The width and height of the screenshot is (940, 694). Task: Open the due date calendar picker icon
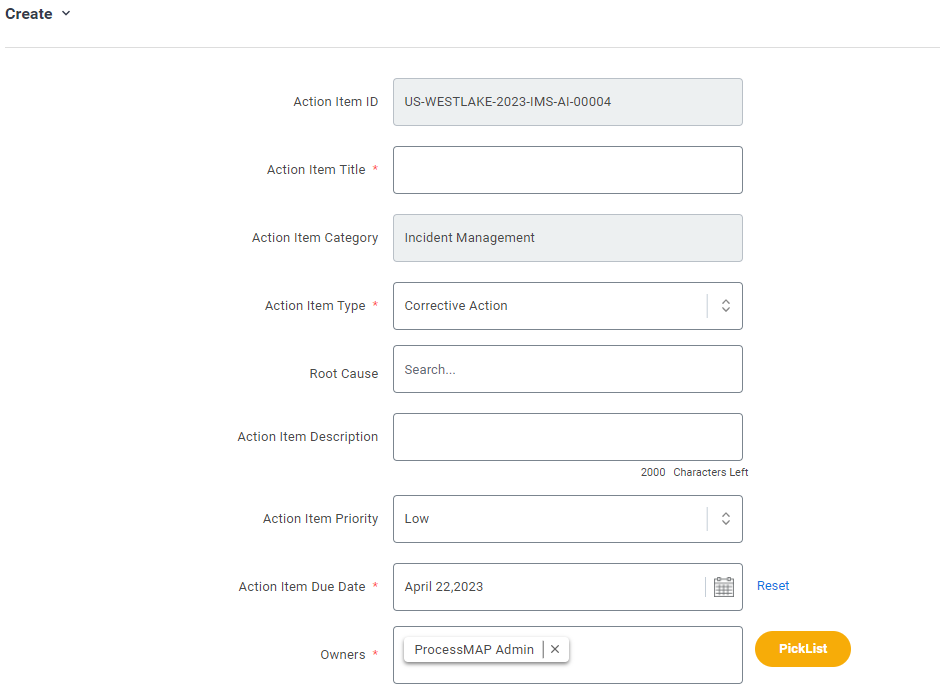tap(724, 587)
